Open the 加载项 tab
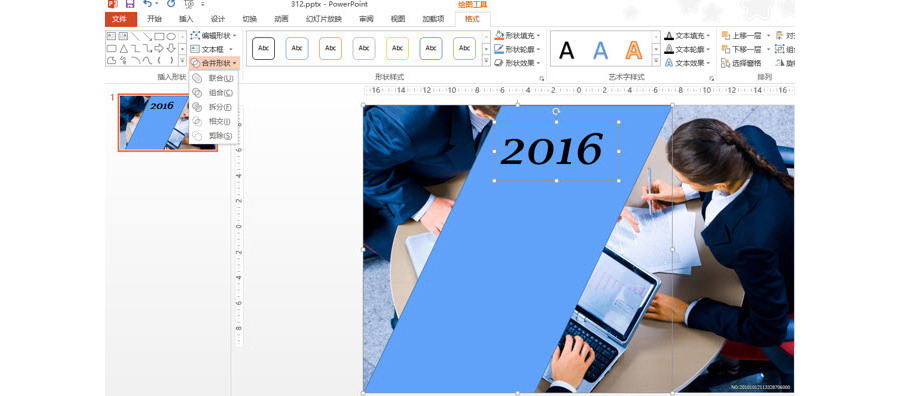Screen dimensions: 900x396 [433, 20]
